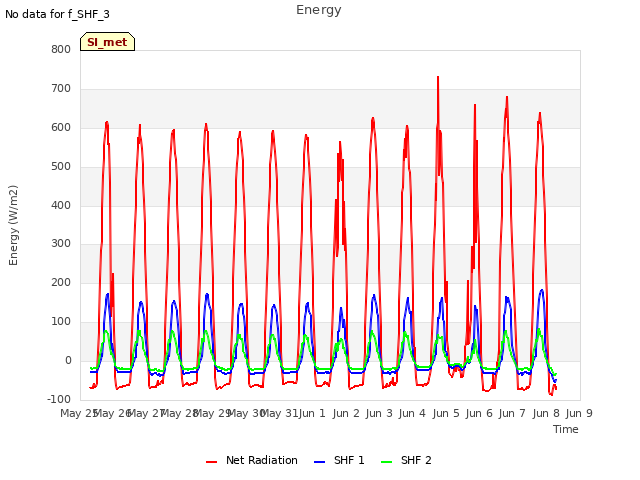Viewport: 640px width, 480px height.
Task: Click the Jun 6 x-axis tick label
Action: point(479,413)
